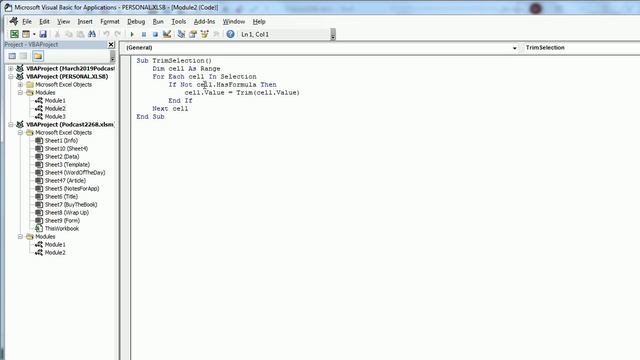Collapse VBAProject (Podcast2268.xlsm) node
The width and height of the screenshot is (640, 360).
(11, 124)
